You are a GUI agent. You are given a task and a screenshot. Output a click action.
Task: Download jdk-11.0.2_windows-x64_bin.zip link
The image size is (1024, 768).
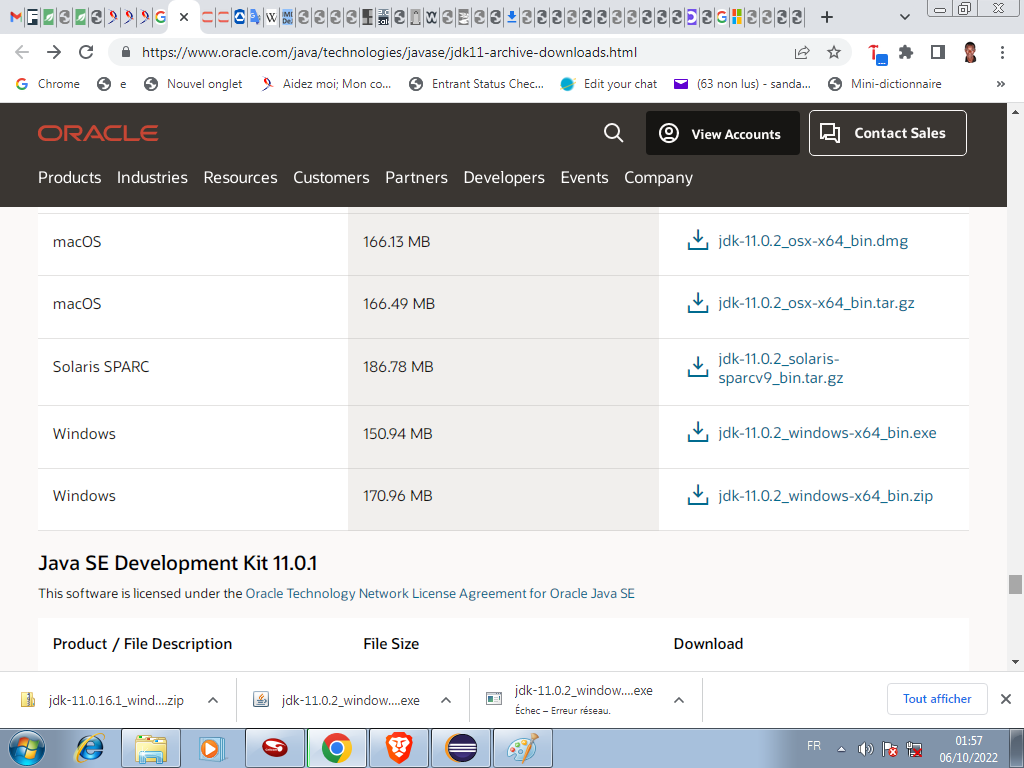825,496
